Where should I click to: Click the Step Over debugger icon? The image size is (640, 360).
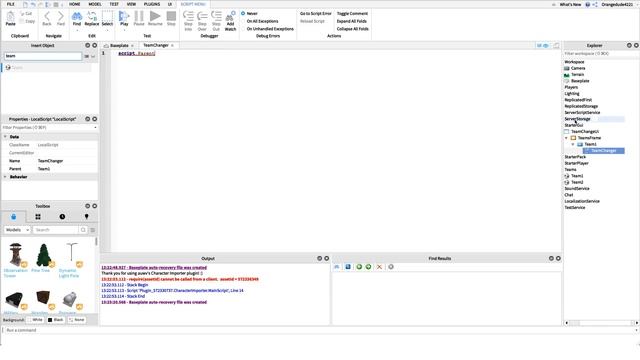202,21
